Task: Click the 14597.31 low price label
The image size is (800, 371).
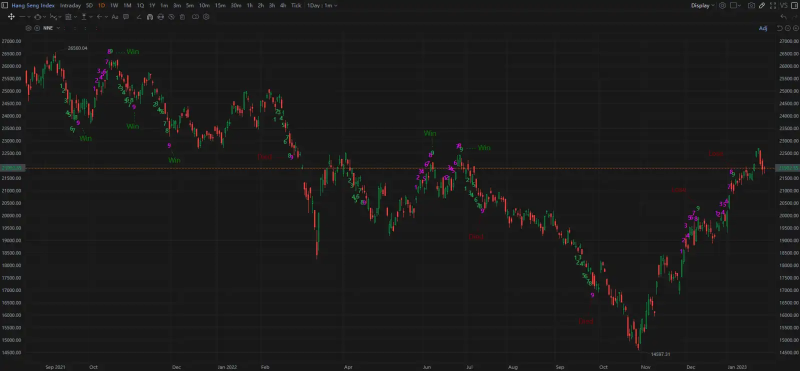Action: coord(661,354)
